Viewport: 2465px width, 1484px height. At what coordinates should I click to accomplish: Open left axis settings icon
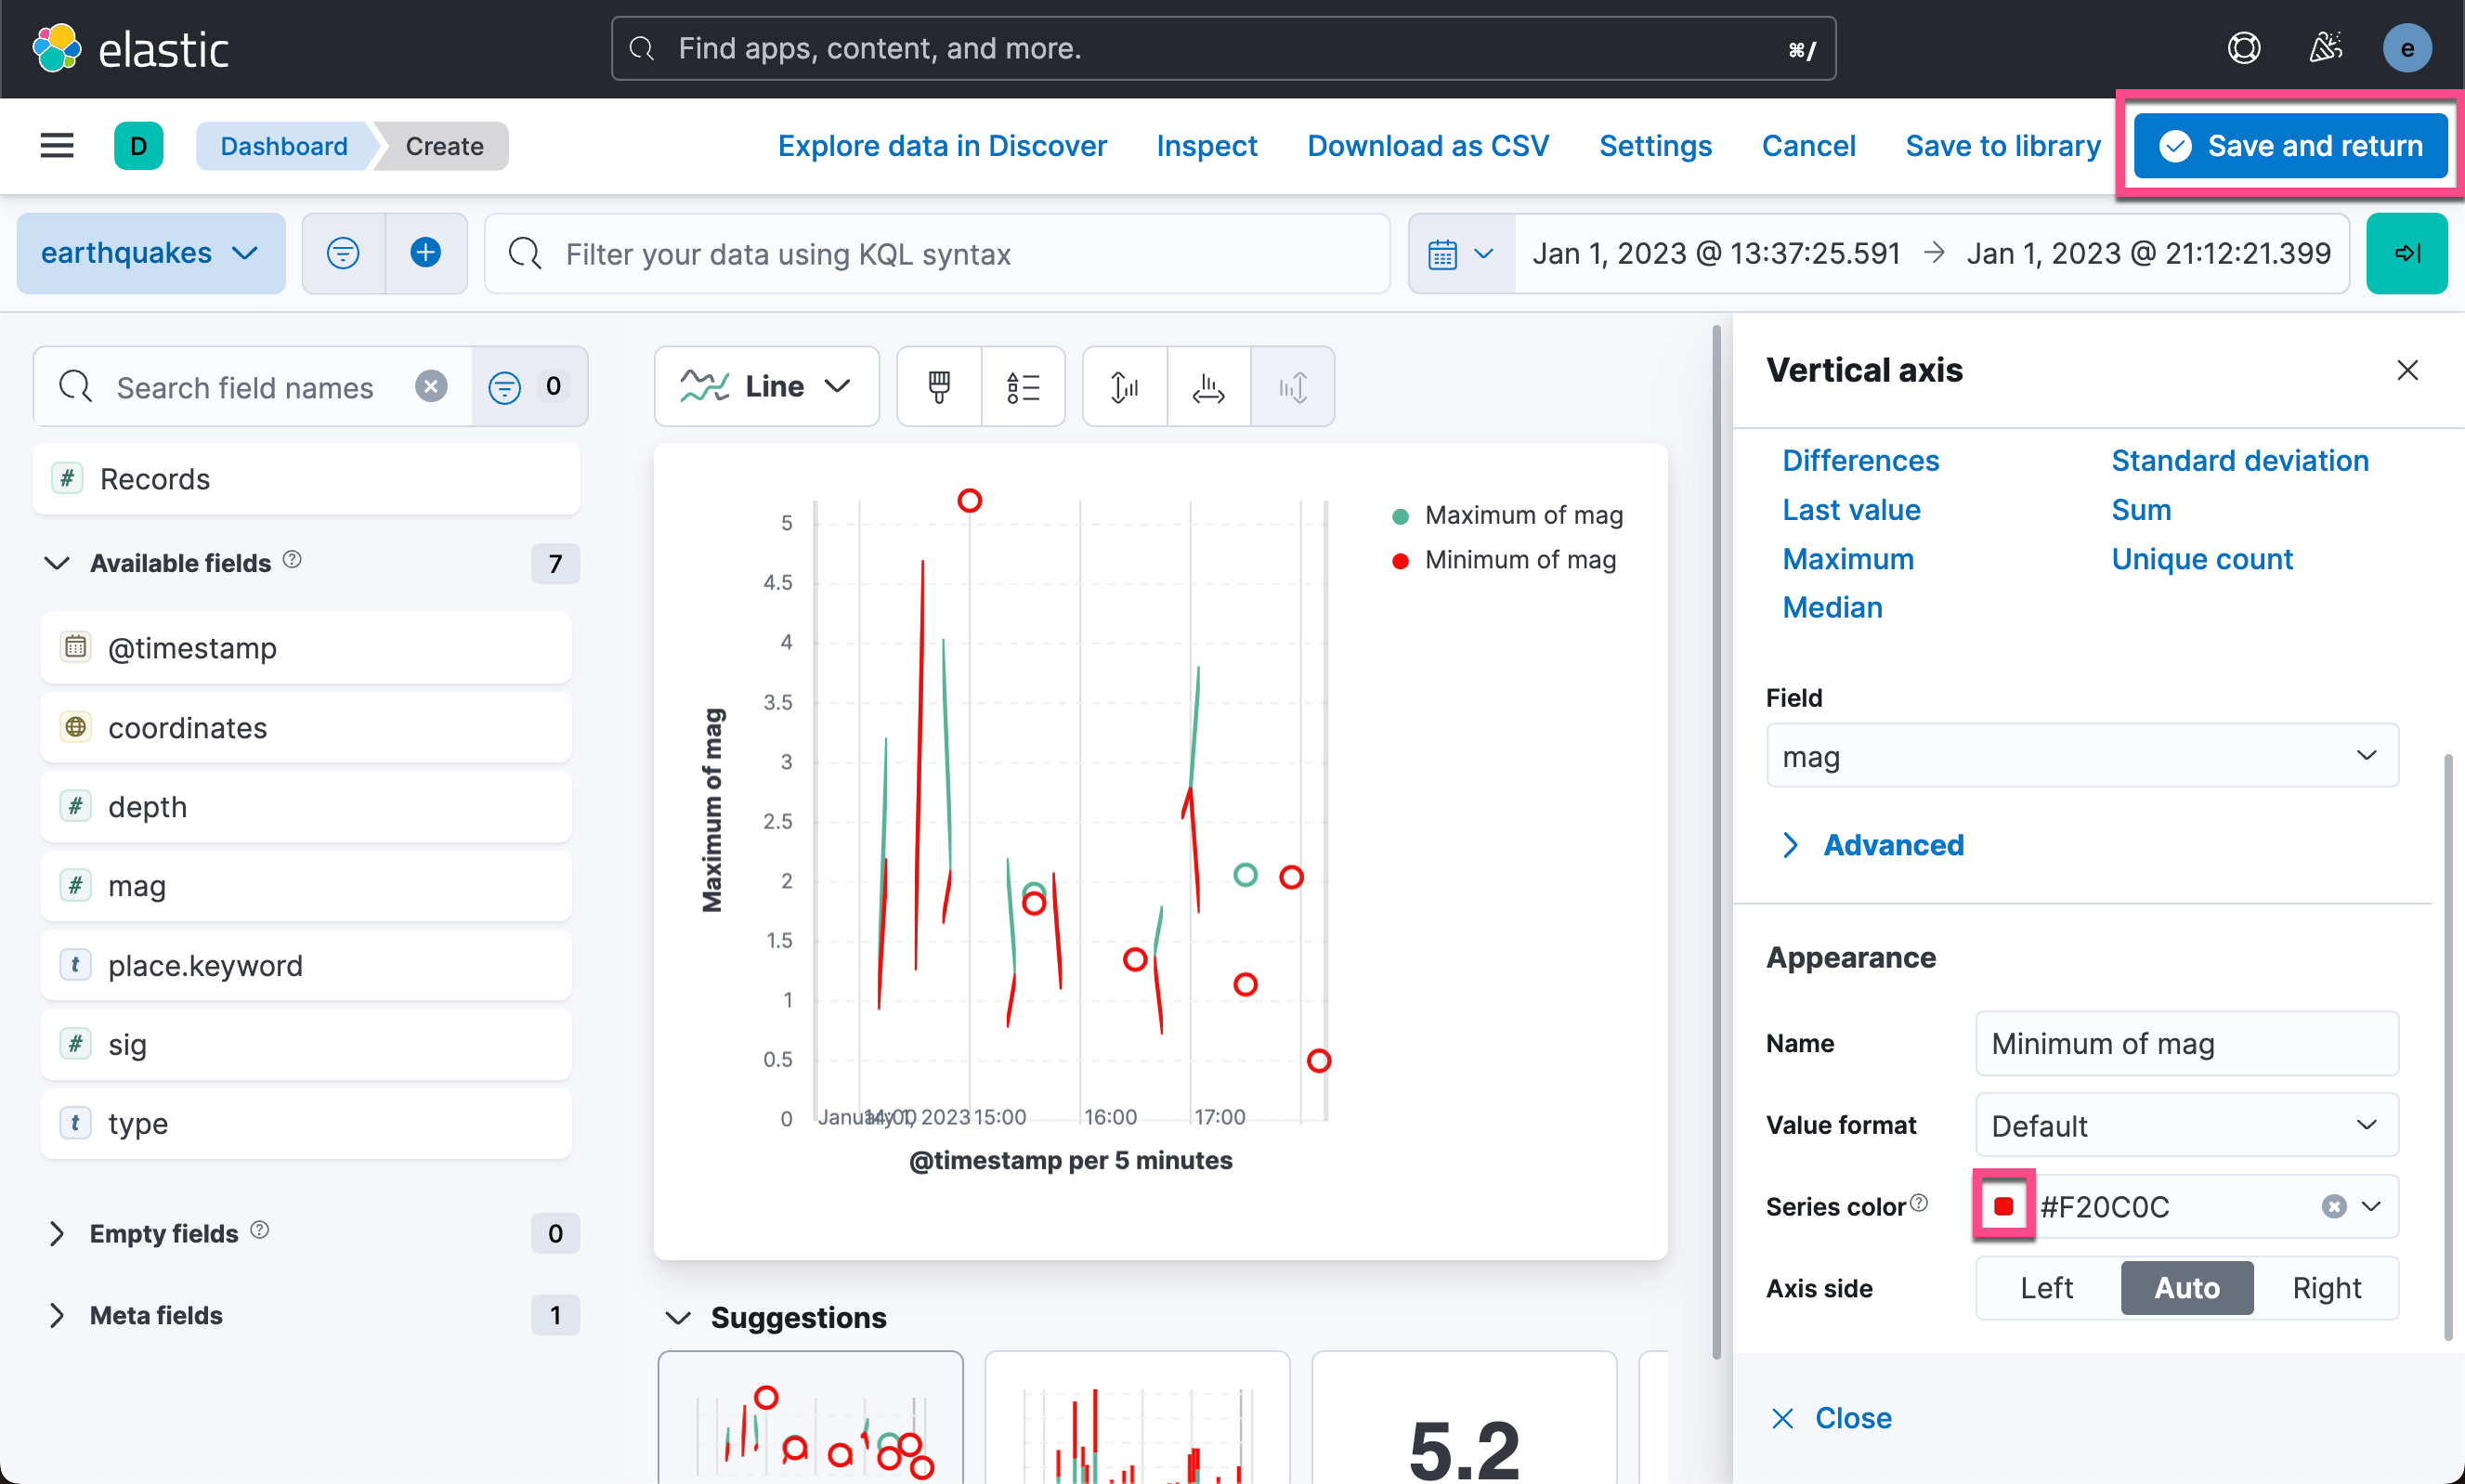coord(1124,387)
